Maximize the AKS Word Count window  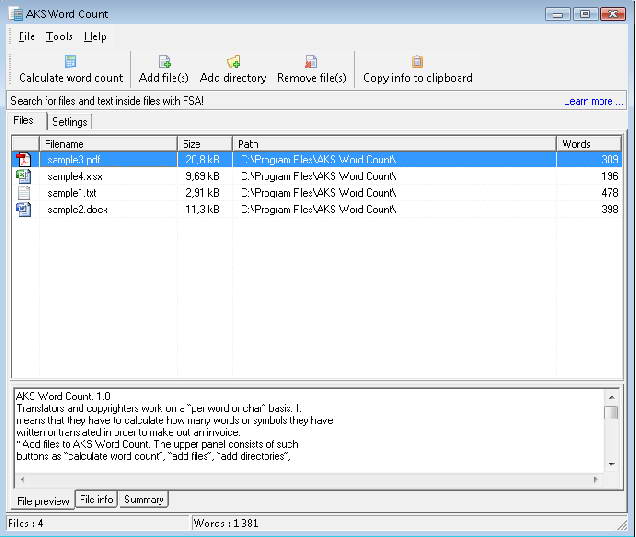pyautogui.click(x=585, y=15)
